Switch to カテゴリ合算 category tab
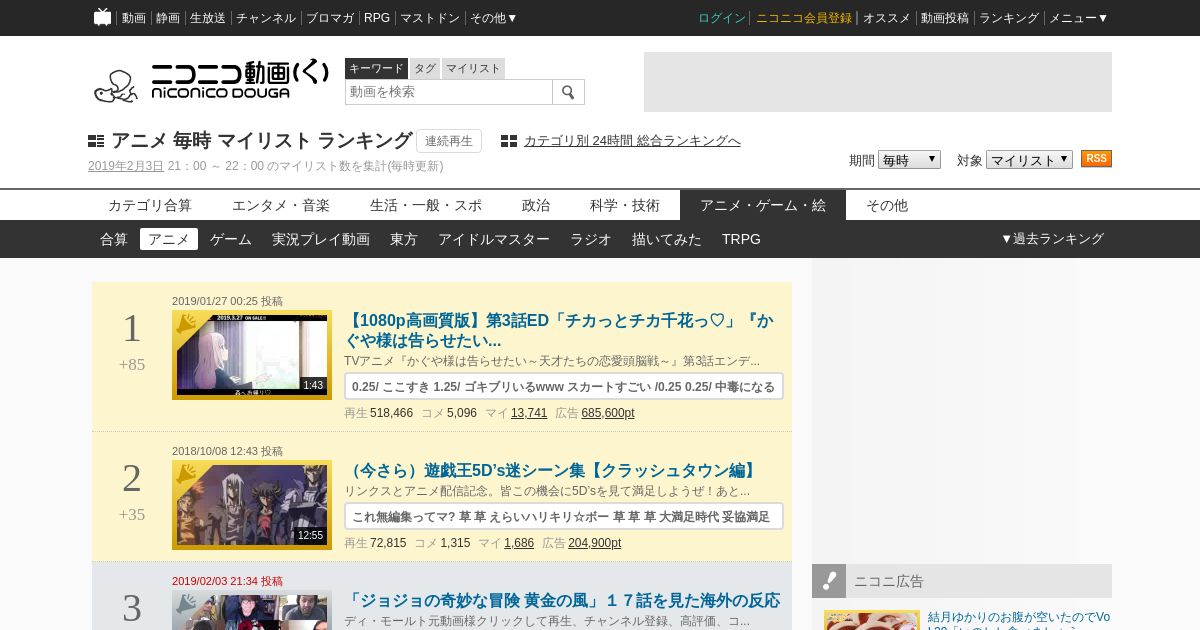Viewport: 1200px width, 630px height. (x=150, y=205)
